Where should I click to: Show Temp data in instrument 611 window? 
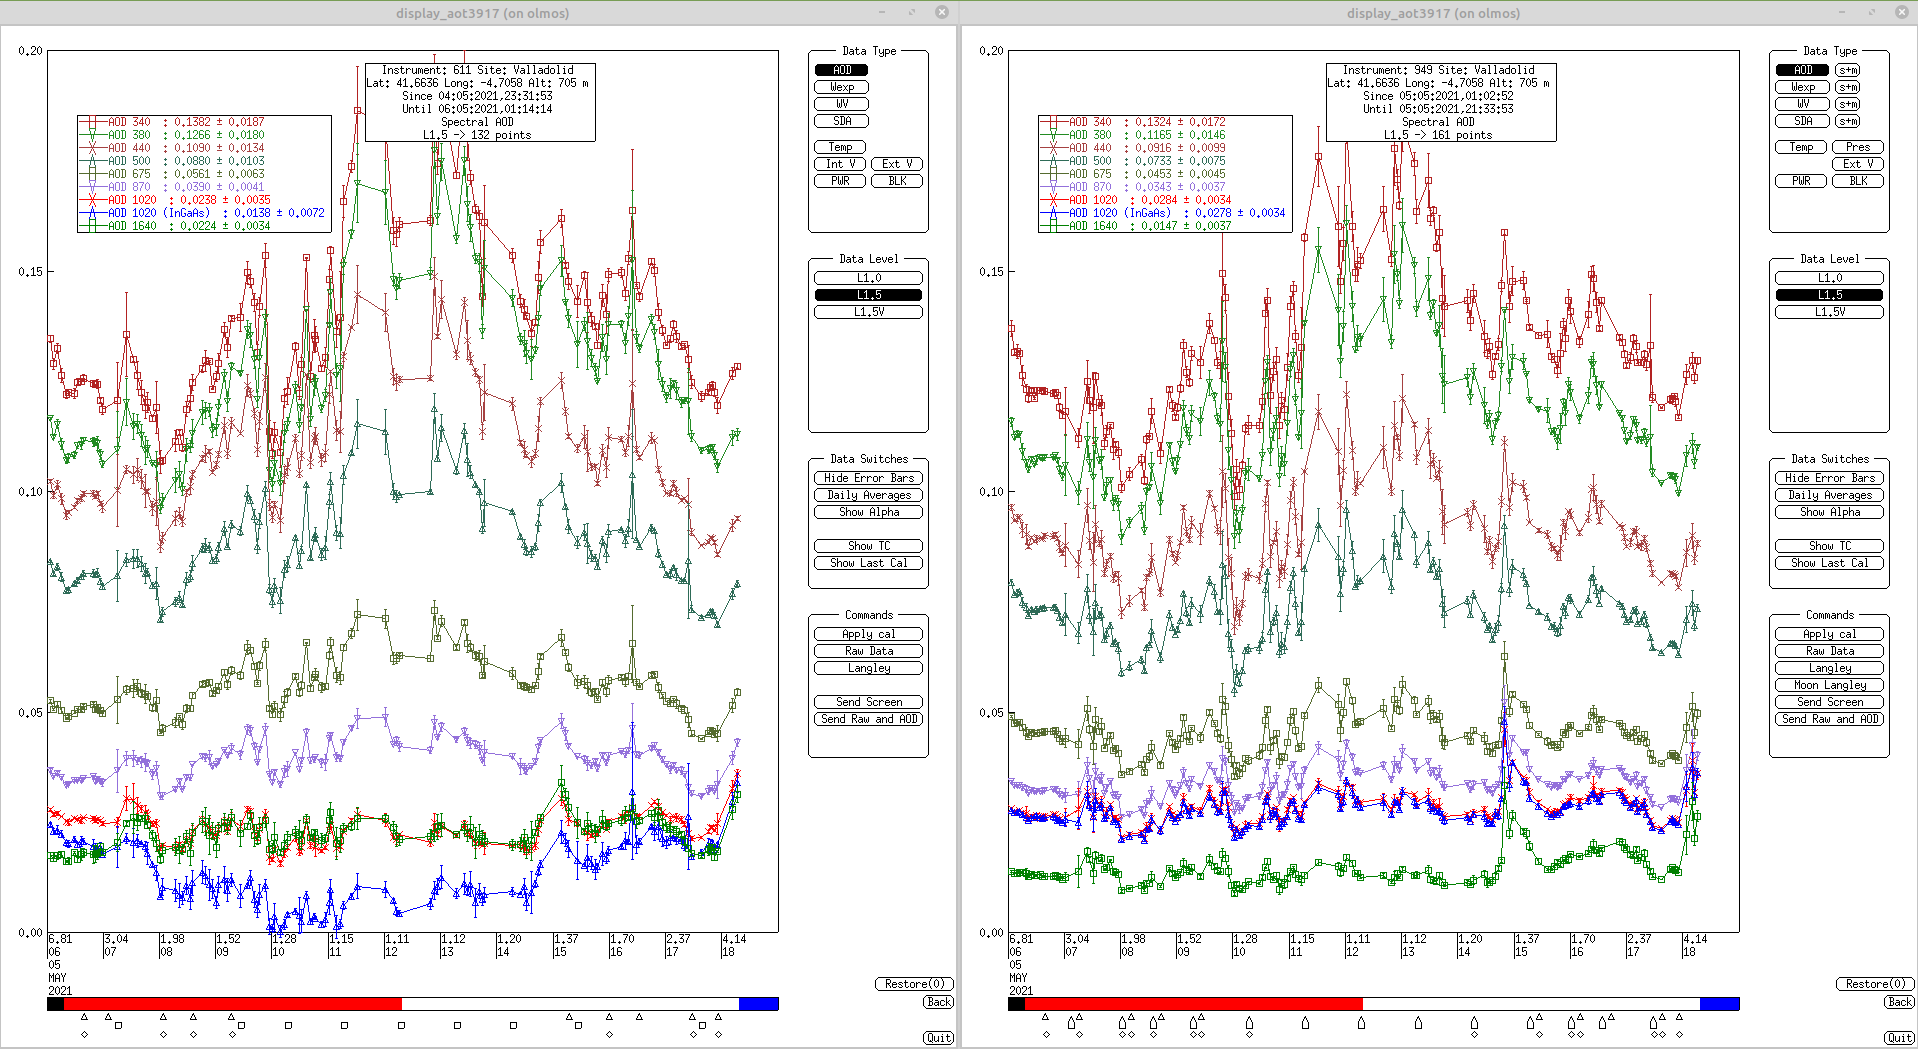click(840, 147)
